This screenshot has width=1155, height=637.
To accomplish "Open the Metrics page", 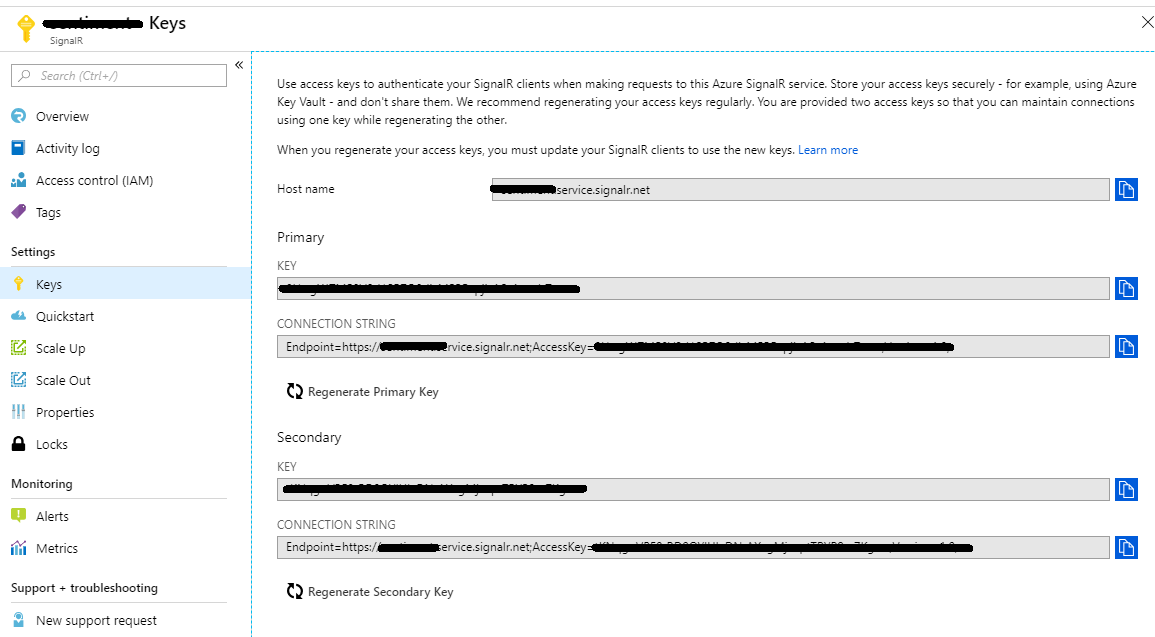I will click(x=57, y=549).
